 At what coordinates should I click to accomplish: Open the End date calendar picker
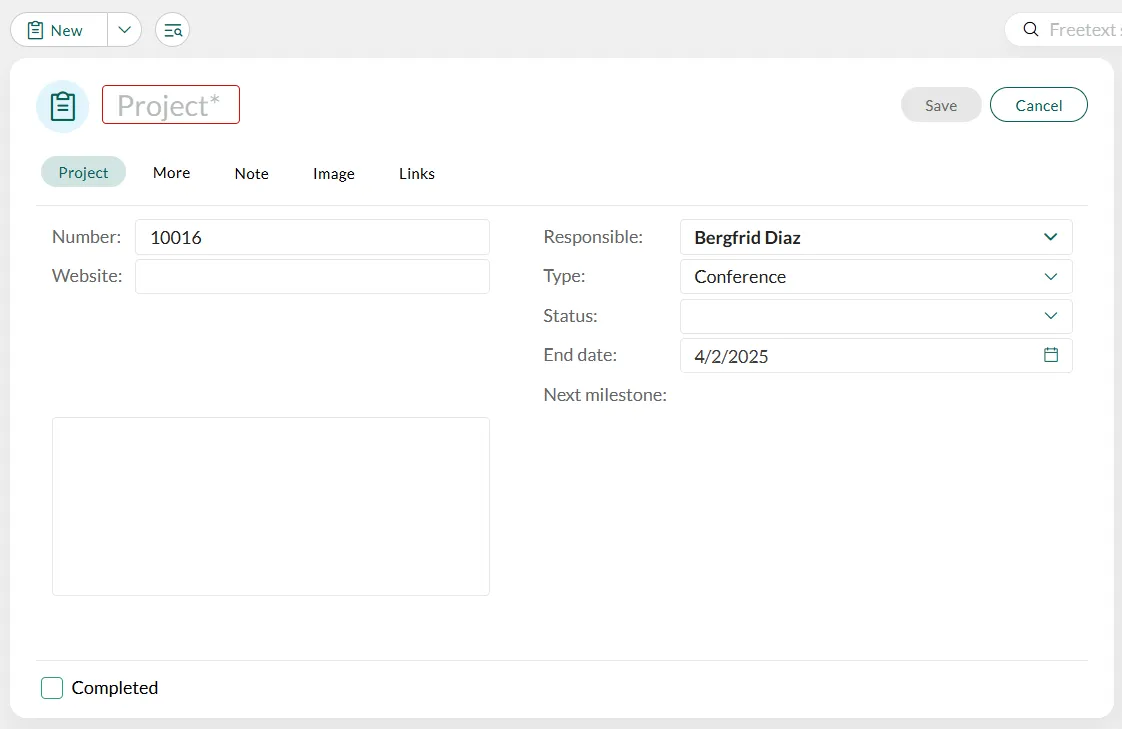pyautogui.click(x=1050, y=355)
